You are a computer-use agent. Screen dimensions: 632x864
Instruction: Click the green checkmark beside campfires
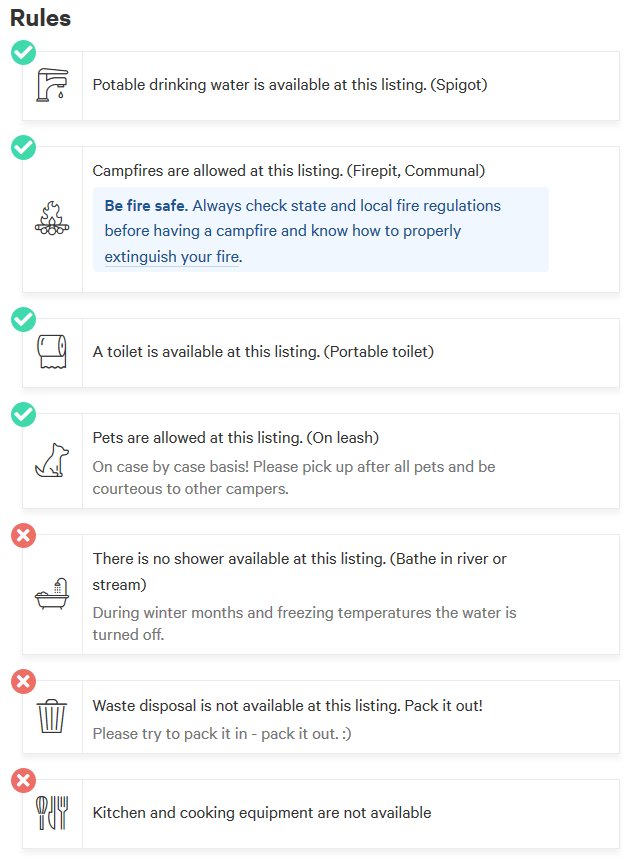[x=23, y=147]
